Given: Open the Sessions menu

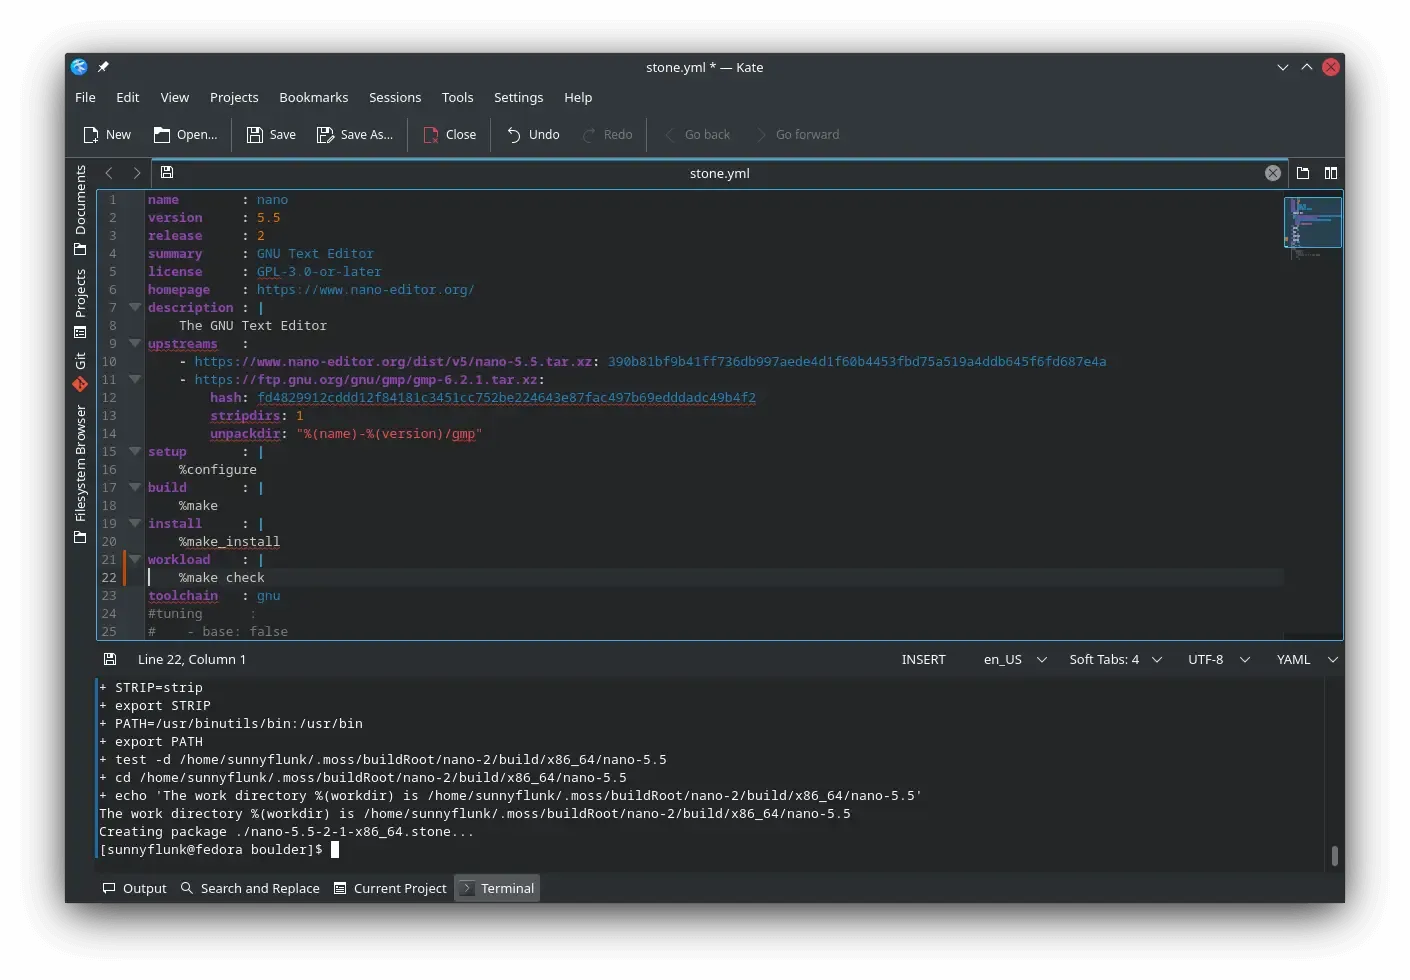Looking at the screenshot, I should [395, 97].
